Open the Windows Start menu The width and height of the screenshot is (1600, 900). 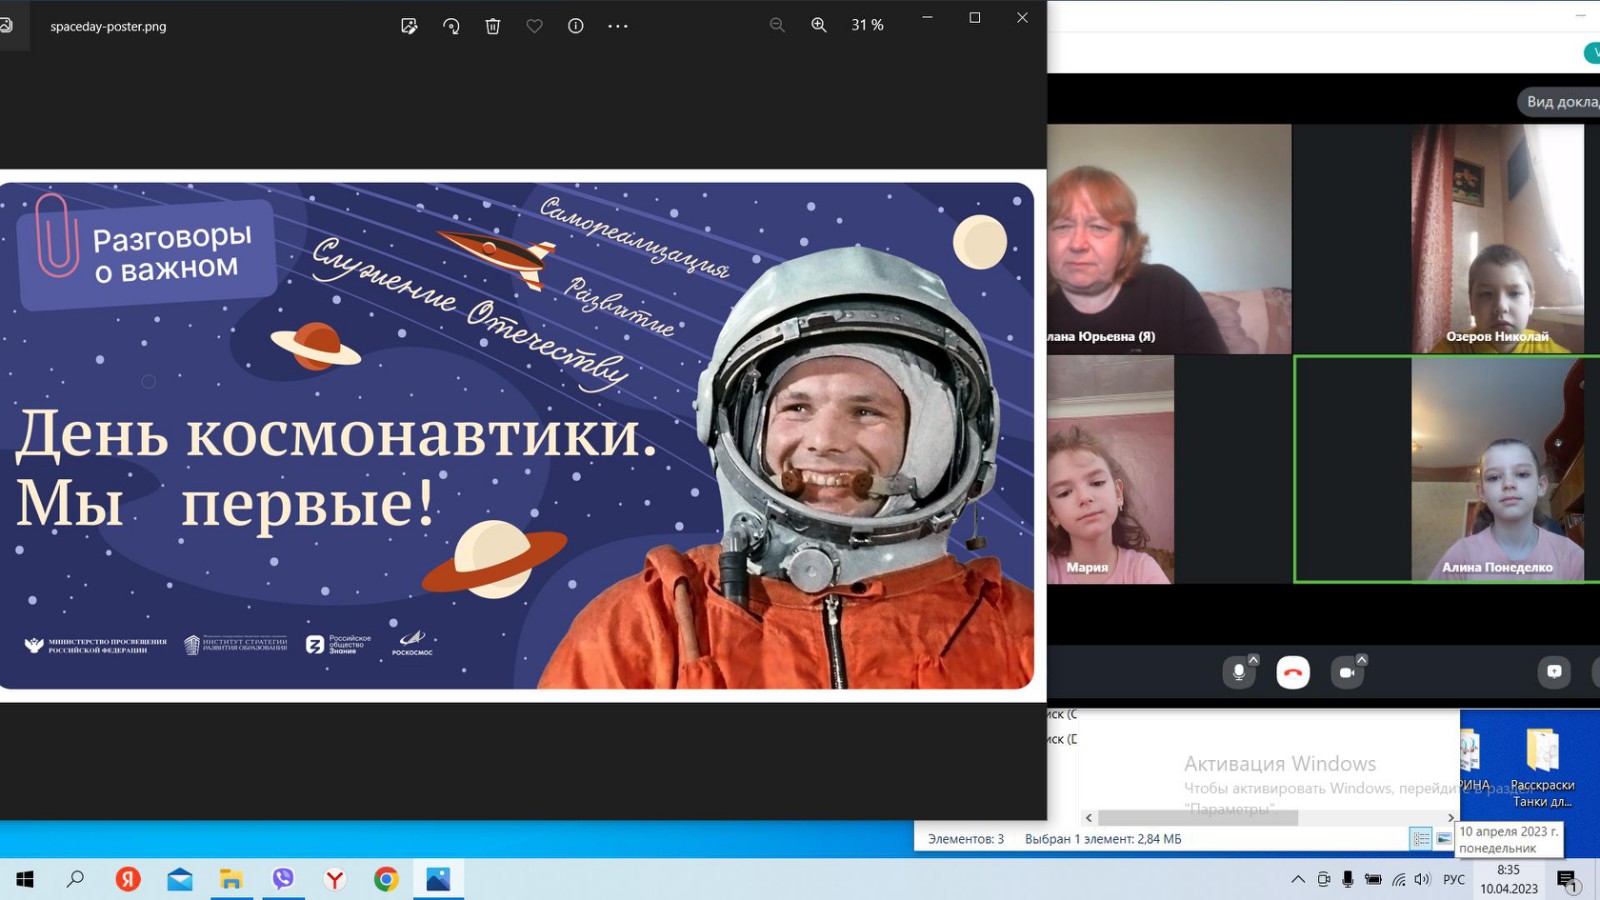tap(25, 879)
